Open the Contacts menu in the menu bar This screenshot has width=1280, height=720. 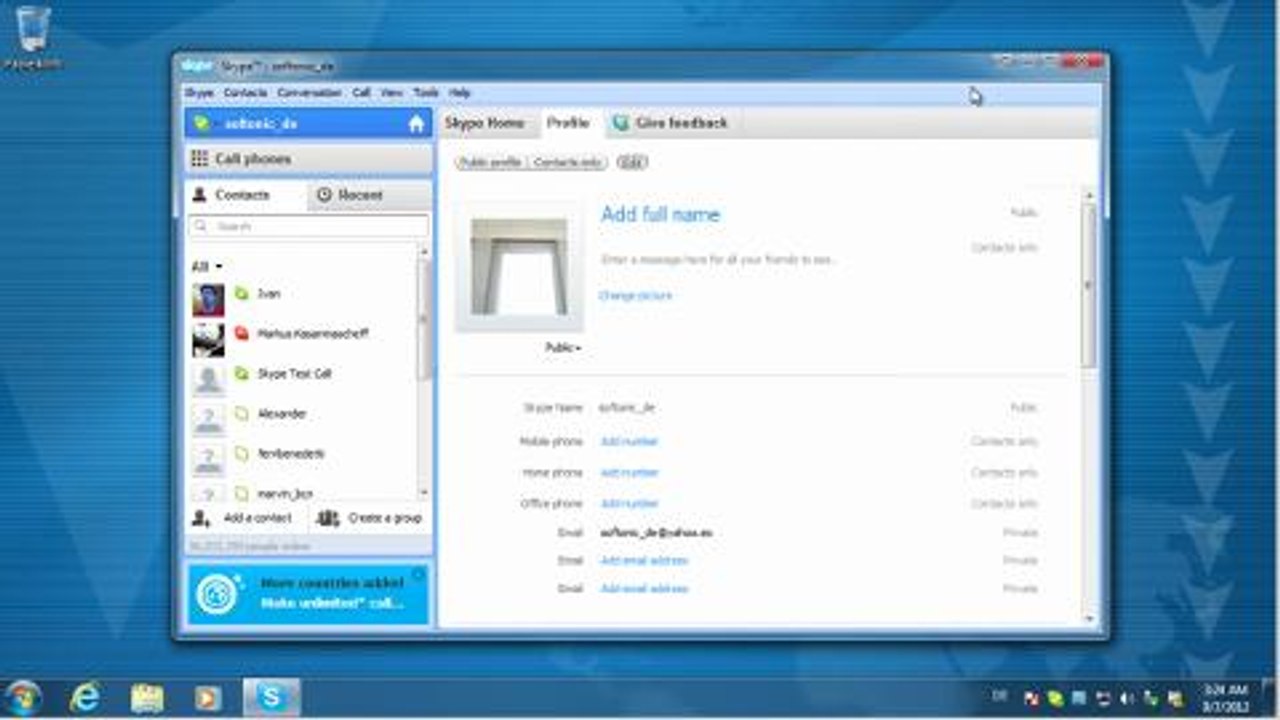[245, 93]
